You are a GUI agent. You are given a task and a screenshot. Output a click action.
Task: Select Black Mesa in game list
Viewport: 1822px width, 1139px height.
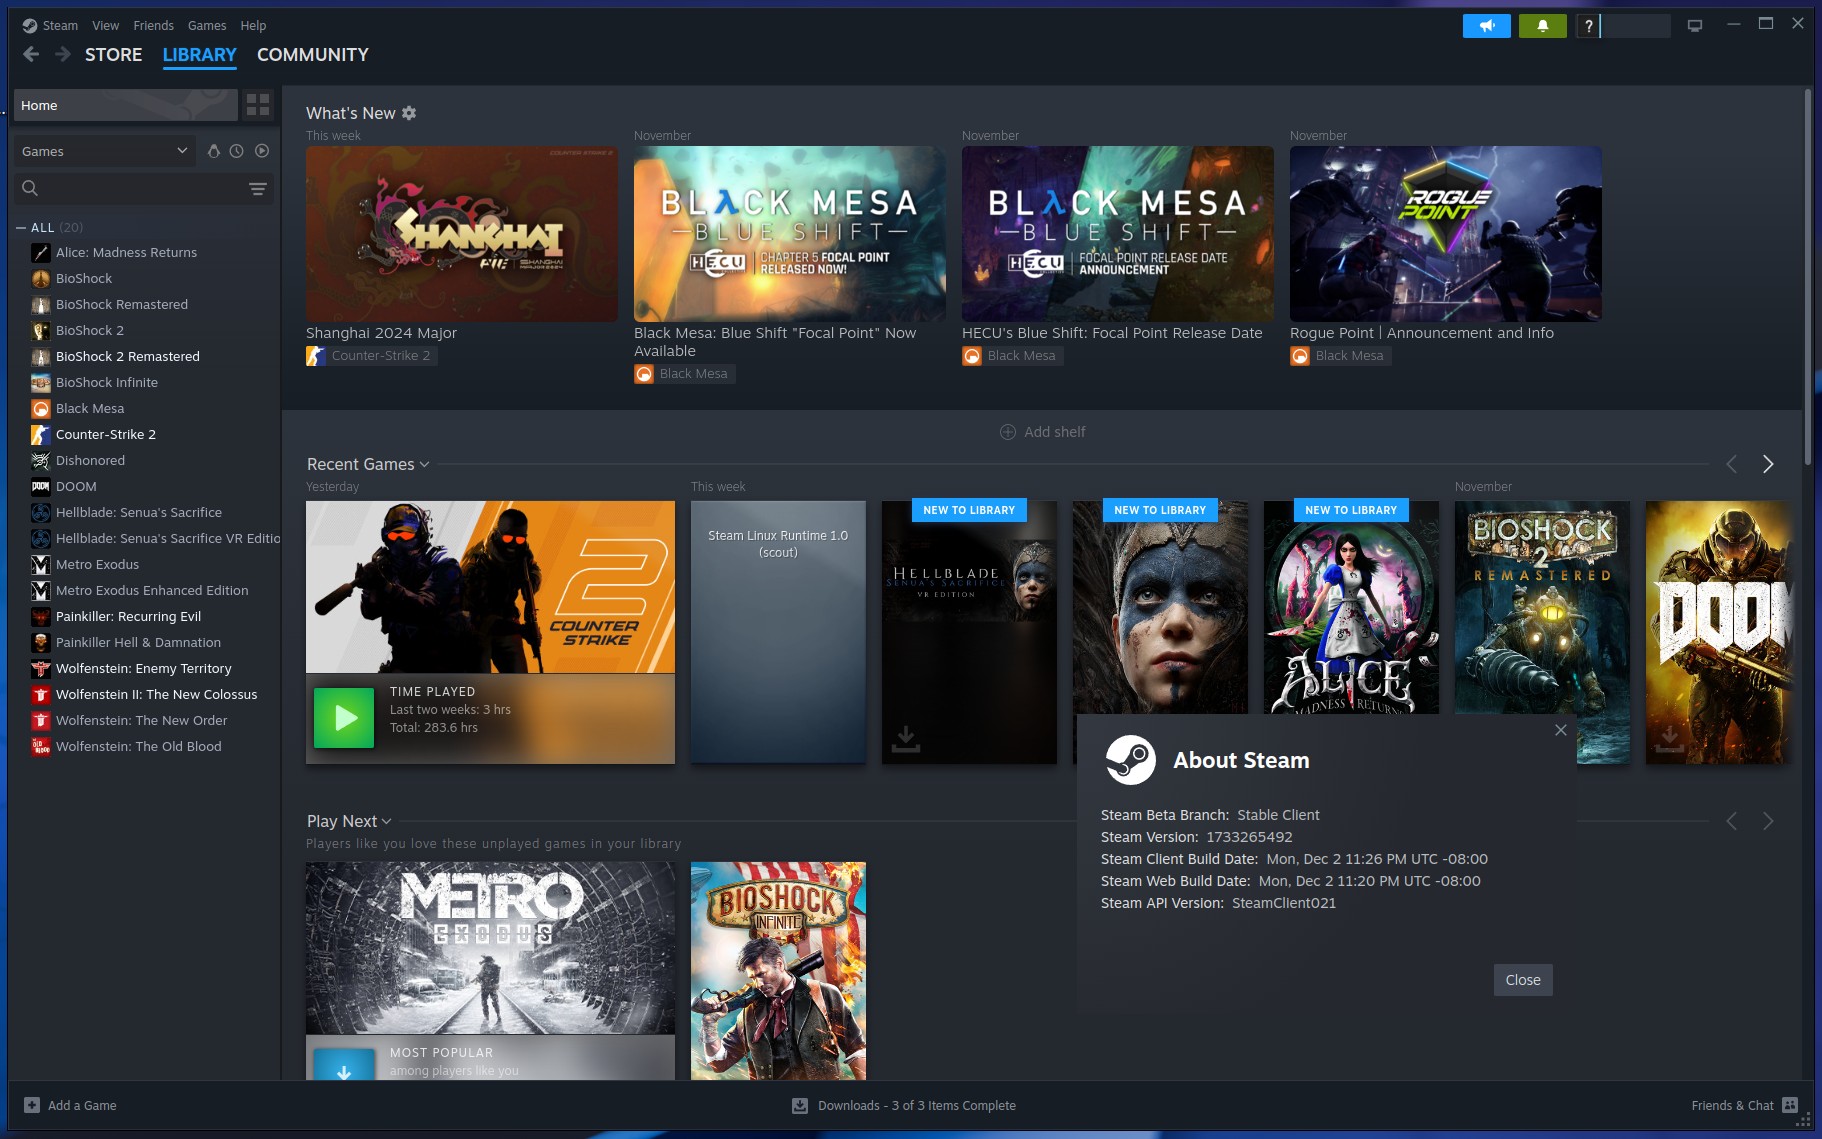(90, 408)
